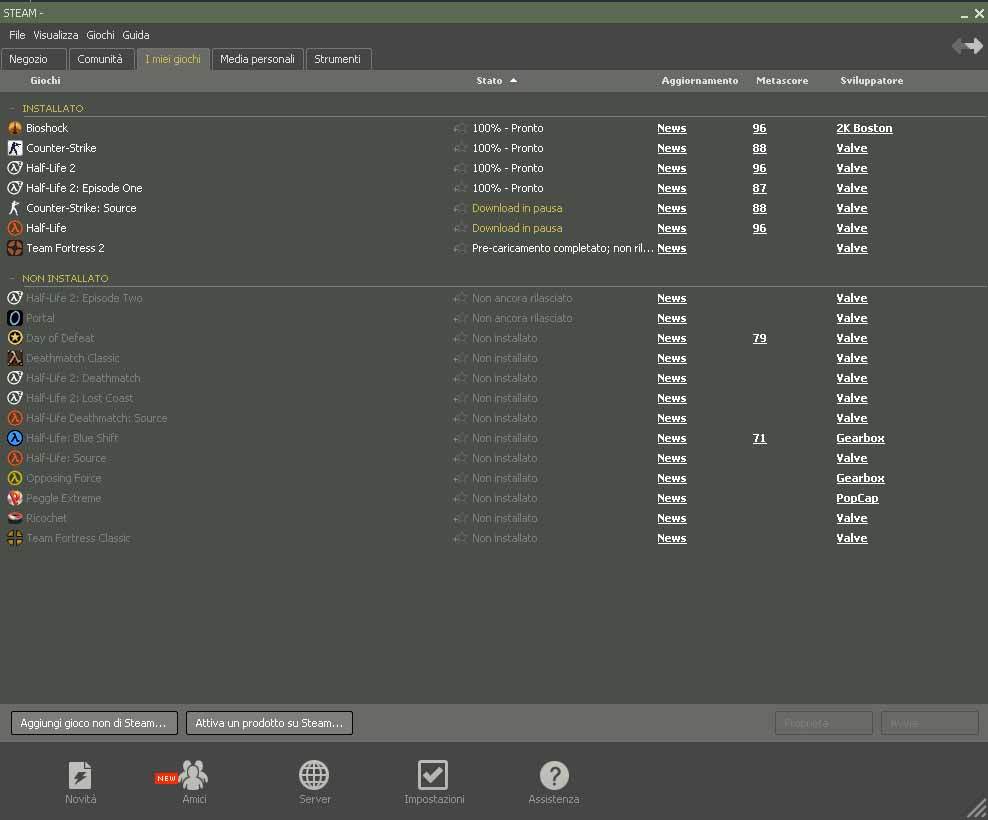Click the Ricochet game icon
The height and width of the screenshot is (820, 988).
tap(14, 518)
